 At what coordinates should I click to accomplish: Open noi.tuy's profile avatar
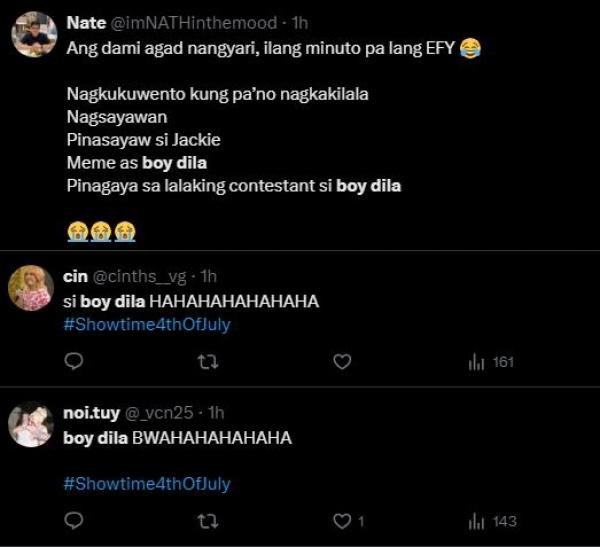click(31, 424)
